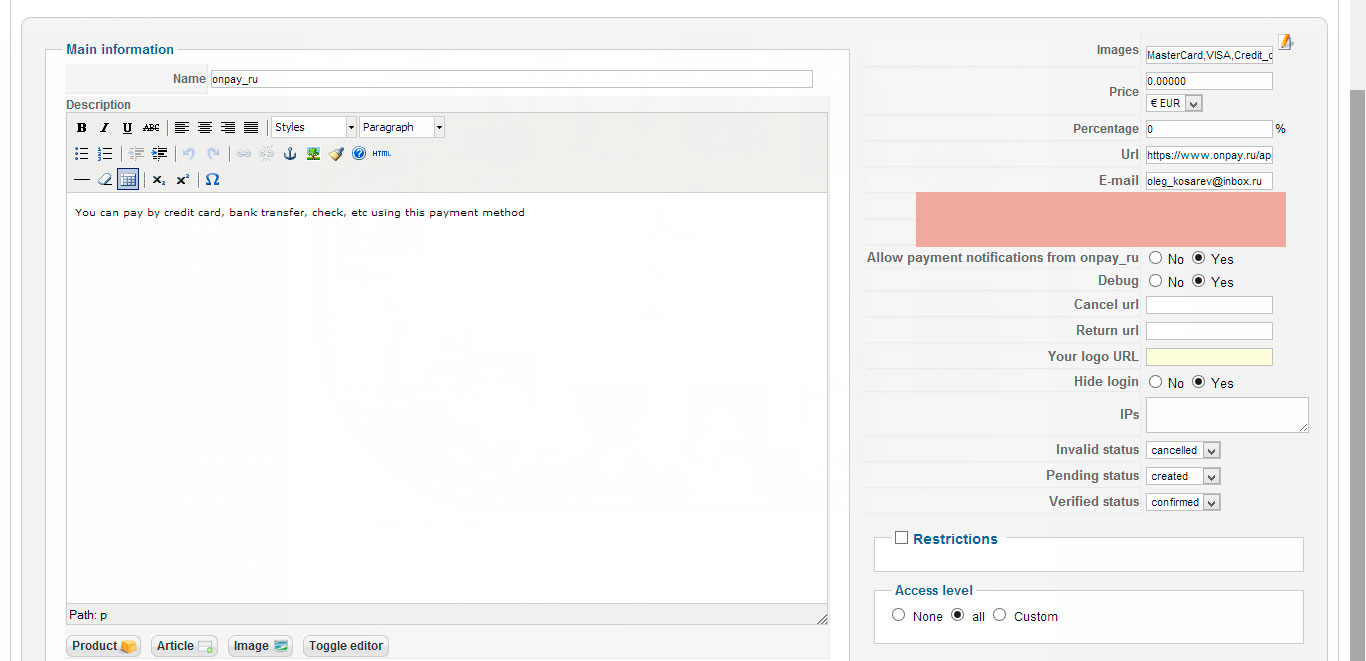Open the Styles dropdown
1366x661 pixels.
[x=314, y=127]
